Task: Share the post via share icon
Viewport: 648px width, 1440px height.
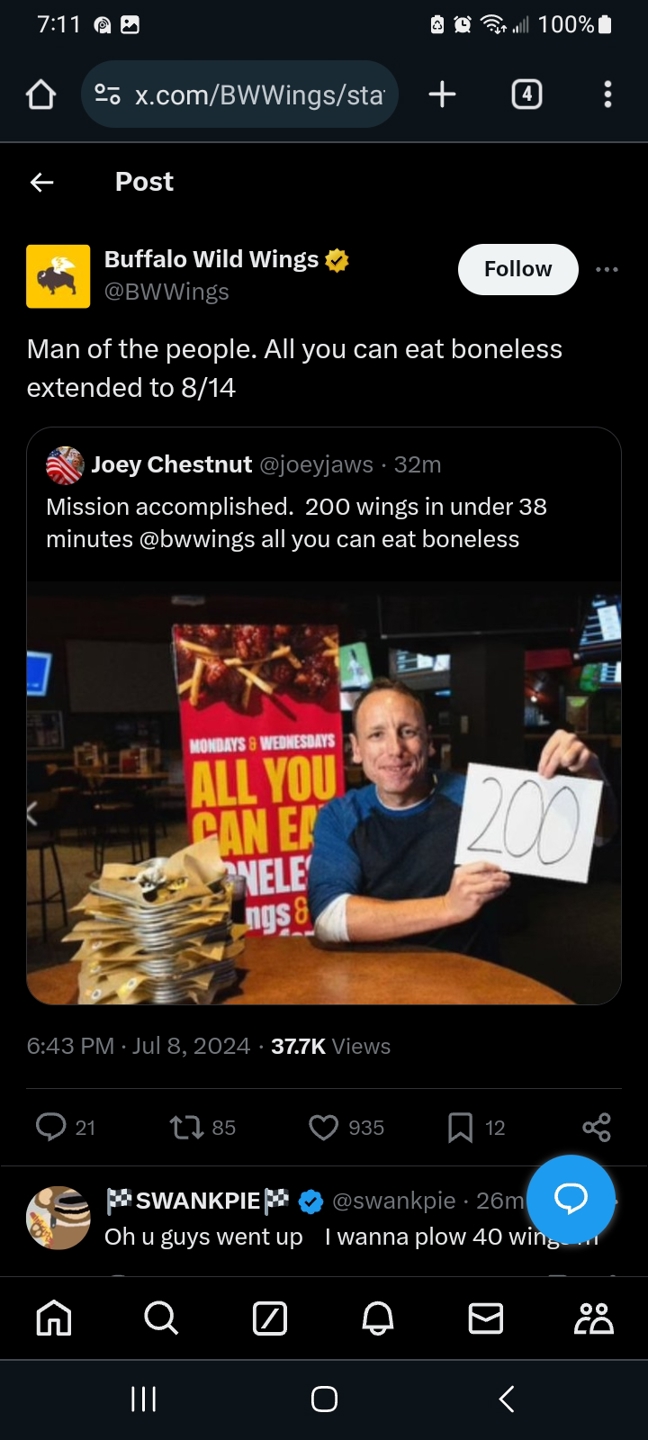Action: [596, 1127]
